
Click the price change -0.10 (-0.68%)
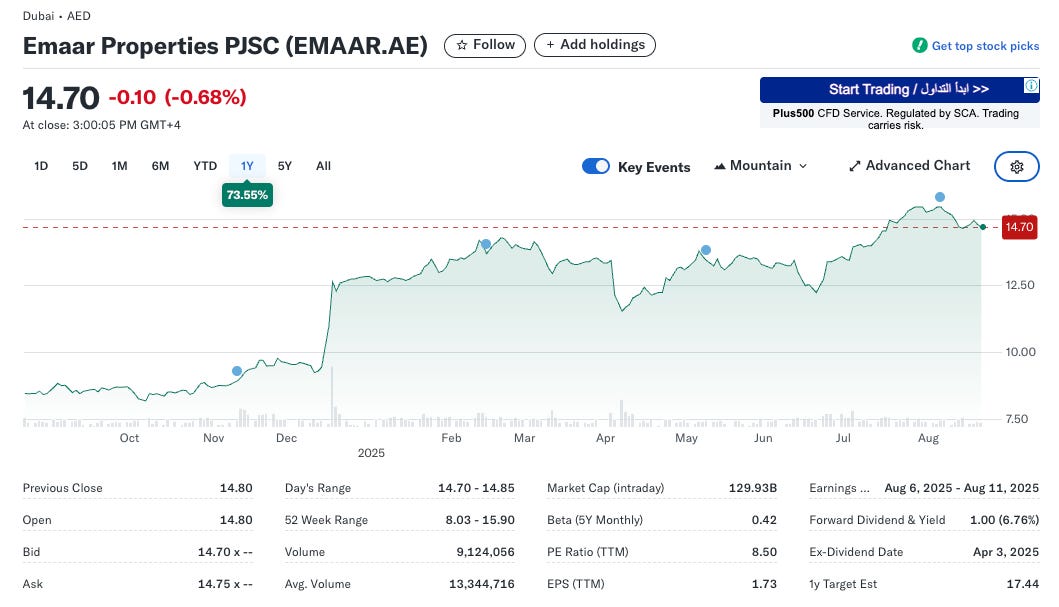click(x=178, y=97)
